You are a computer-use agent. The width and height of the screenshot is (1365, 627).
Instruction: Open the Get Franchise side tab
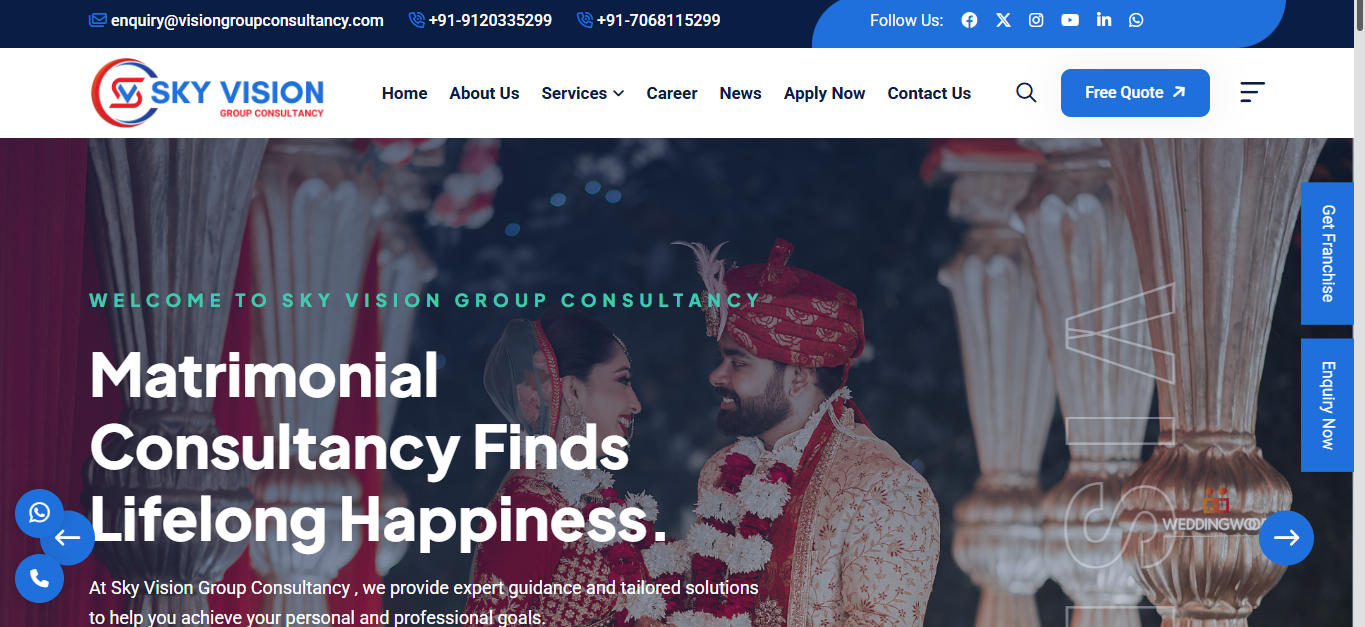[x=1327, y=254]
